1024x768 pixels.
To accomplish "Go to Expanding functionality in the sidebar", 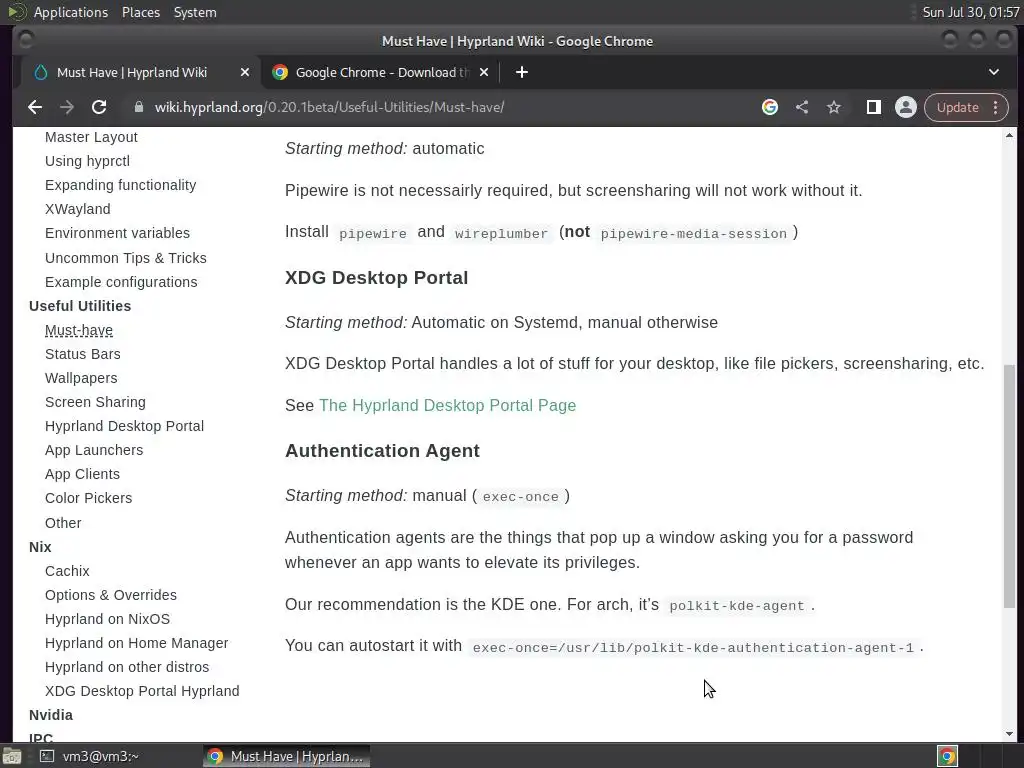I will (x=120, y=185).
